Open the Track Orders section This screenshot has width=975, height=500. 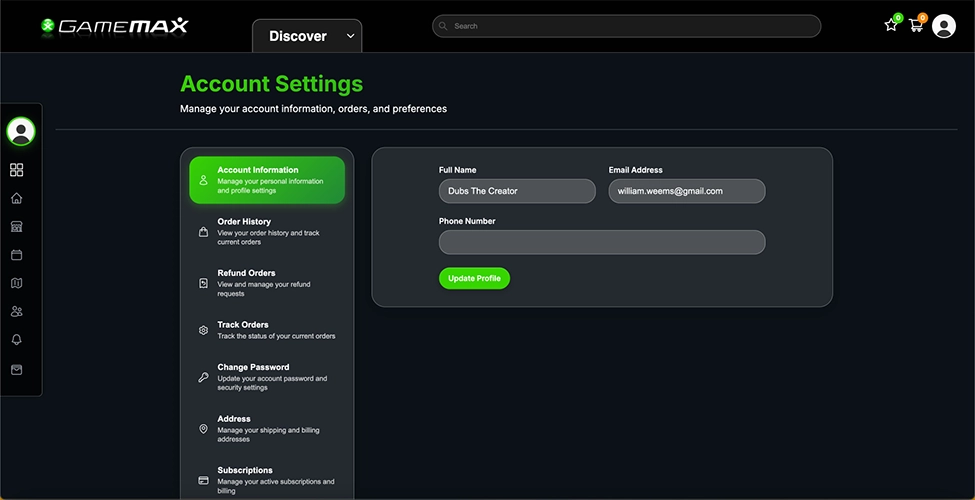(267, 330)
